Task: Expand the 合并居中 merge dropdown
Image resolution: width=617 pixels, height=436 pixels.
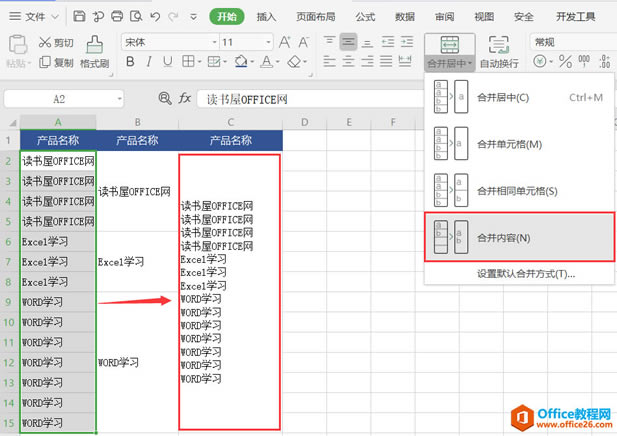Action: coord(449,63)
